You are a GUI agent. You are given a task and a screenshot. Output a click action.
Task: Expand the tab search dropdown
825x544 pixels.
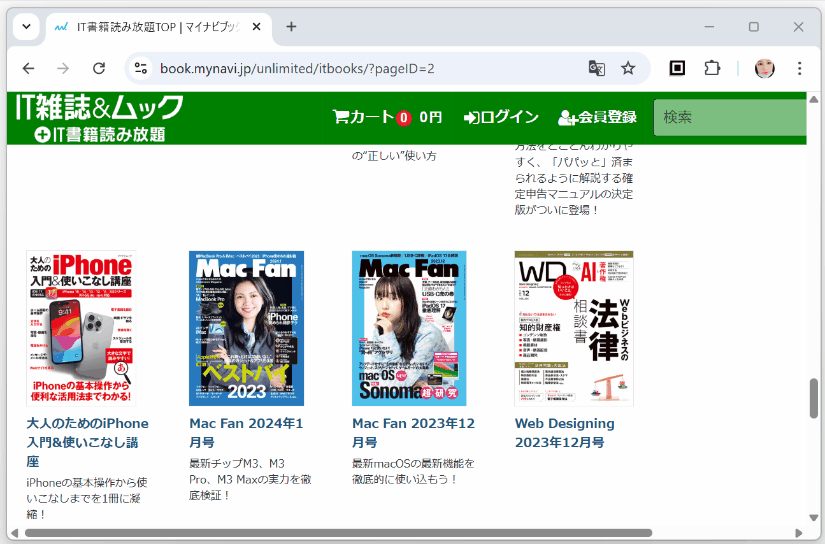(26, 26)
